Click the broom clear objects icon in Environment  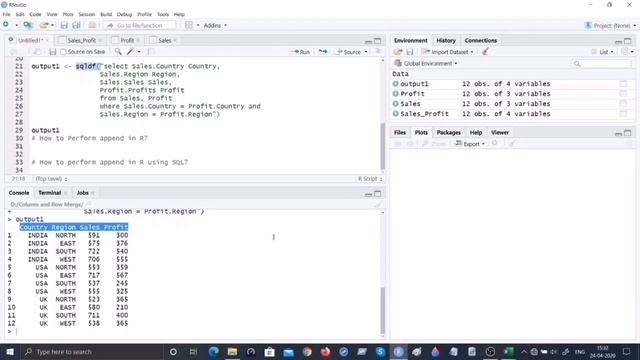point(485,52)
